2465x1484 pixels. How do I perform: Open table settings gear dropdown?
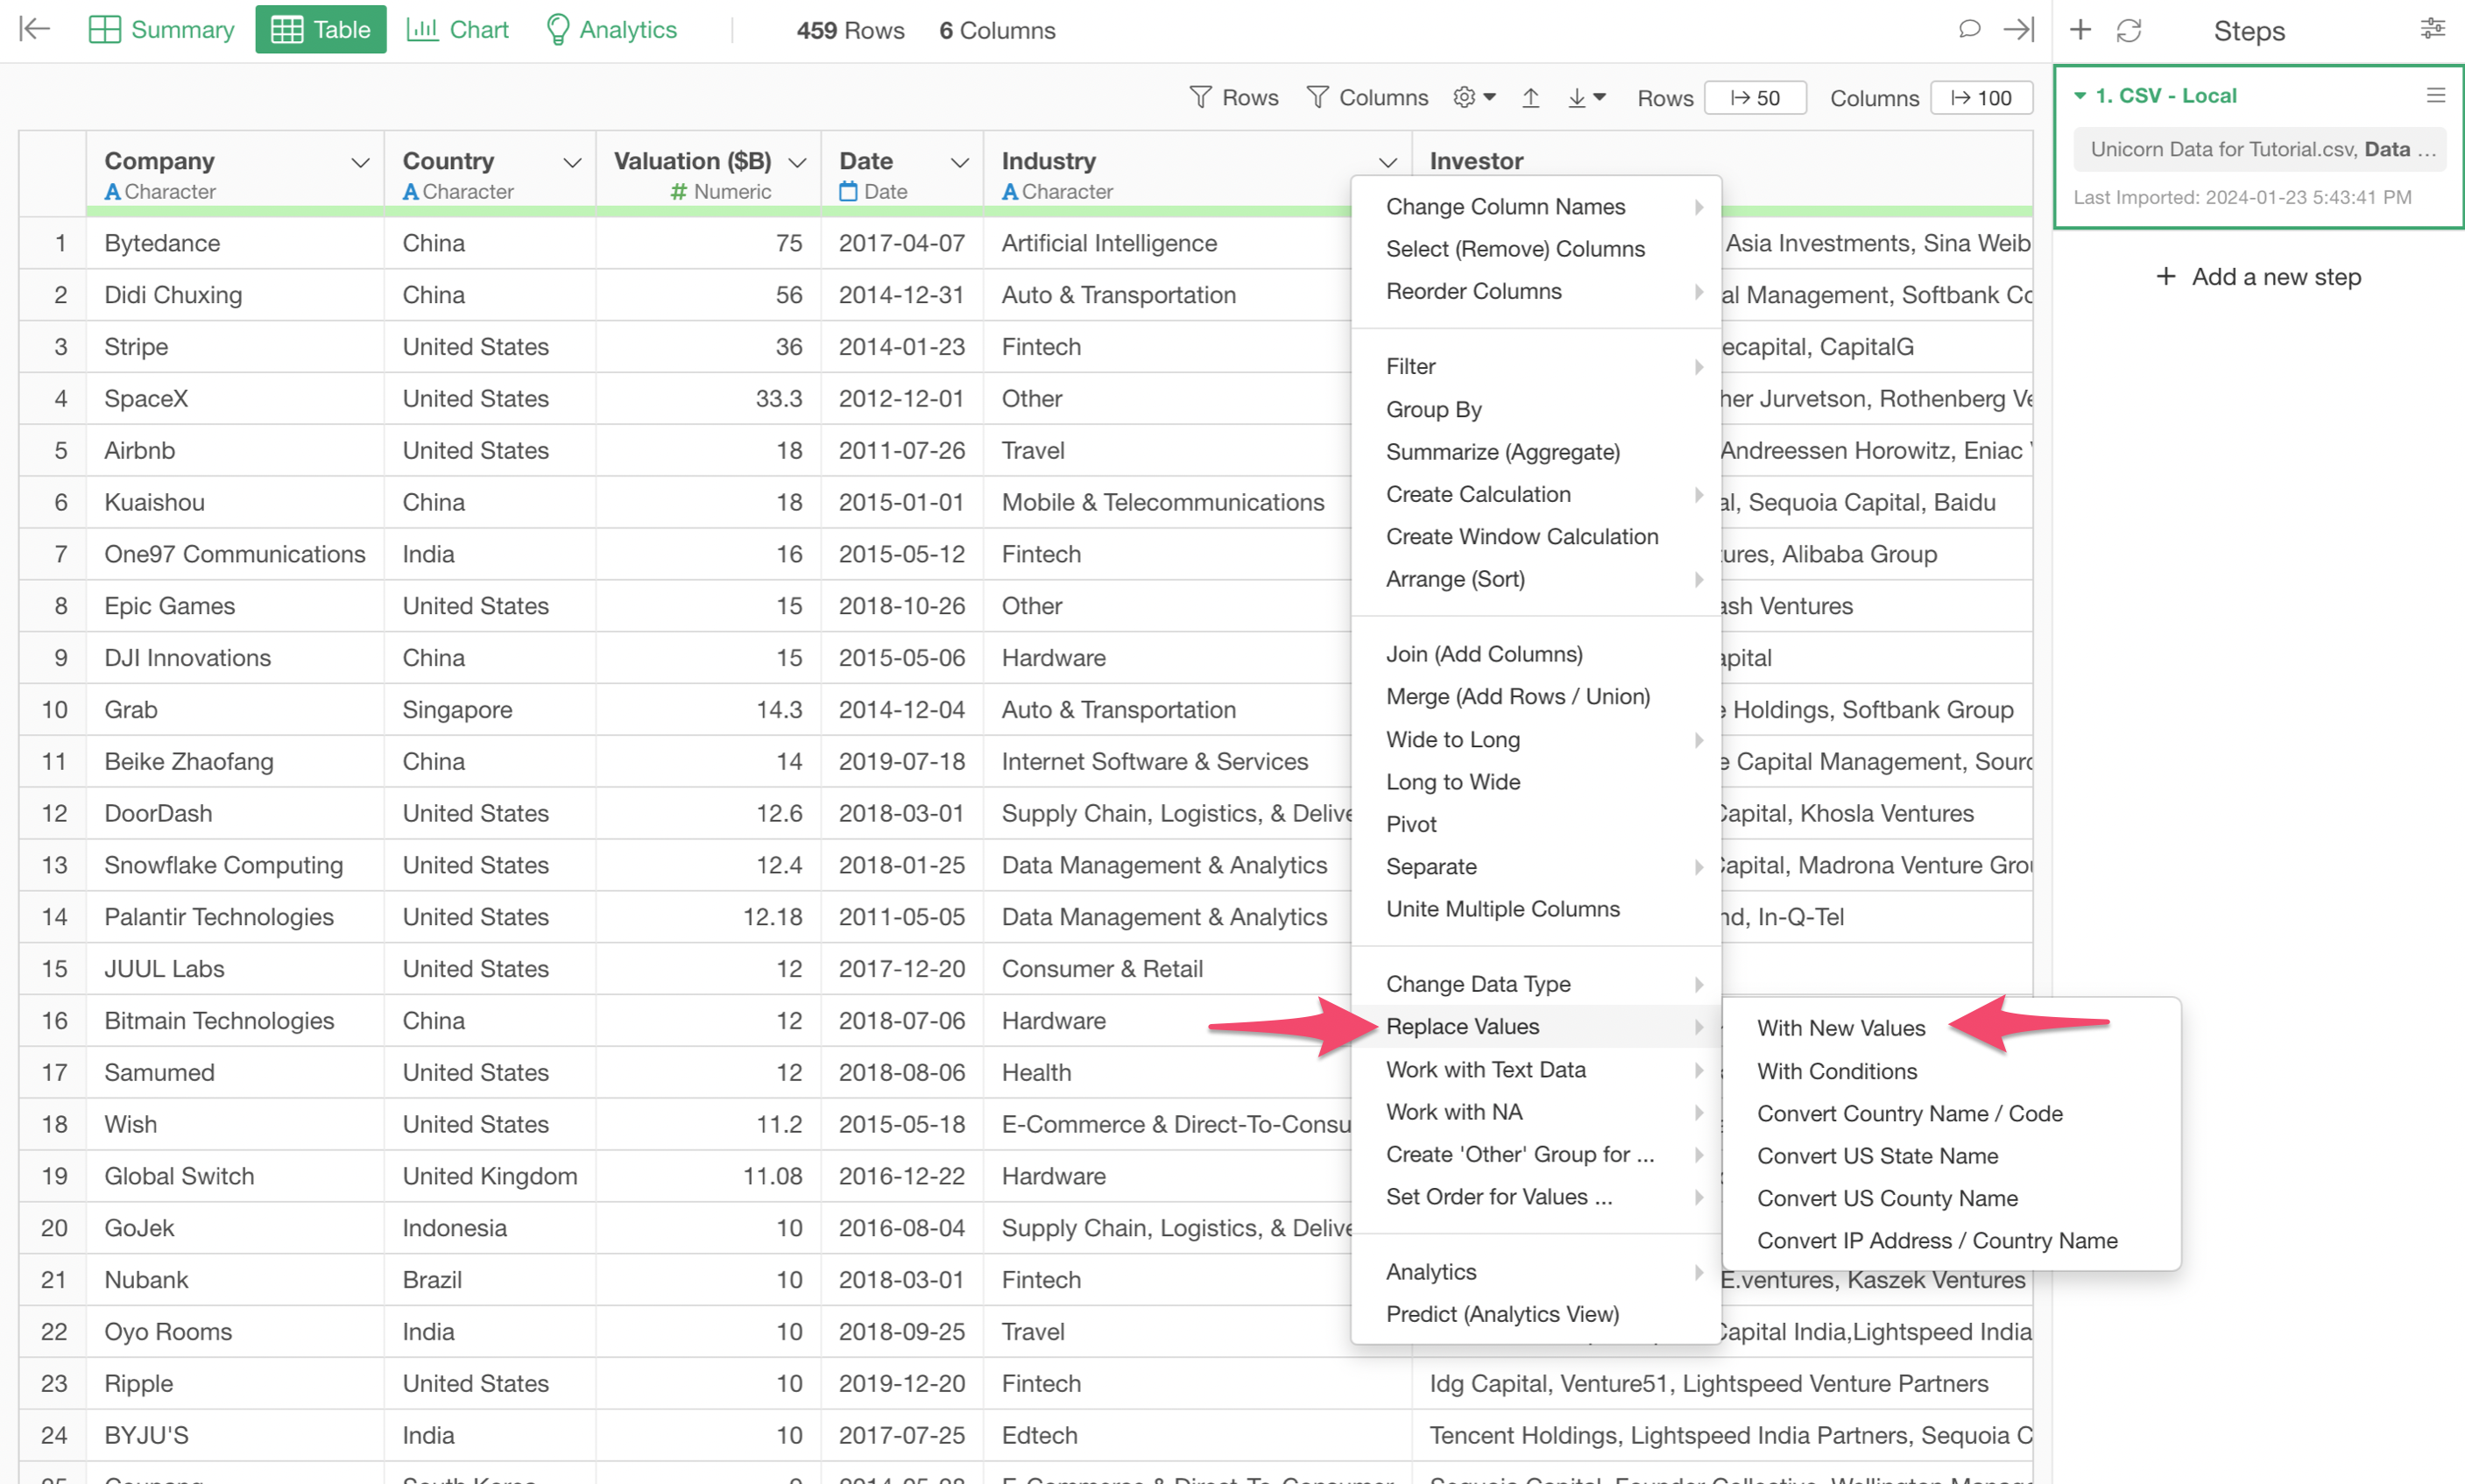click(x=1474, y=97)
